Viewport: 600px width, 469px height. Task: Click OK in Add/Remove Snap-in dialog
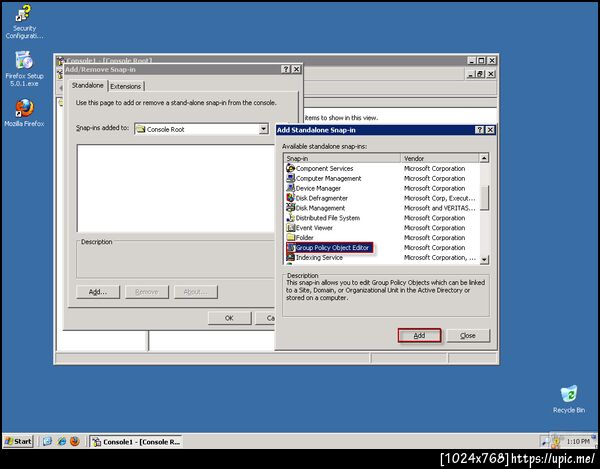(x=229, y=318)
